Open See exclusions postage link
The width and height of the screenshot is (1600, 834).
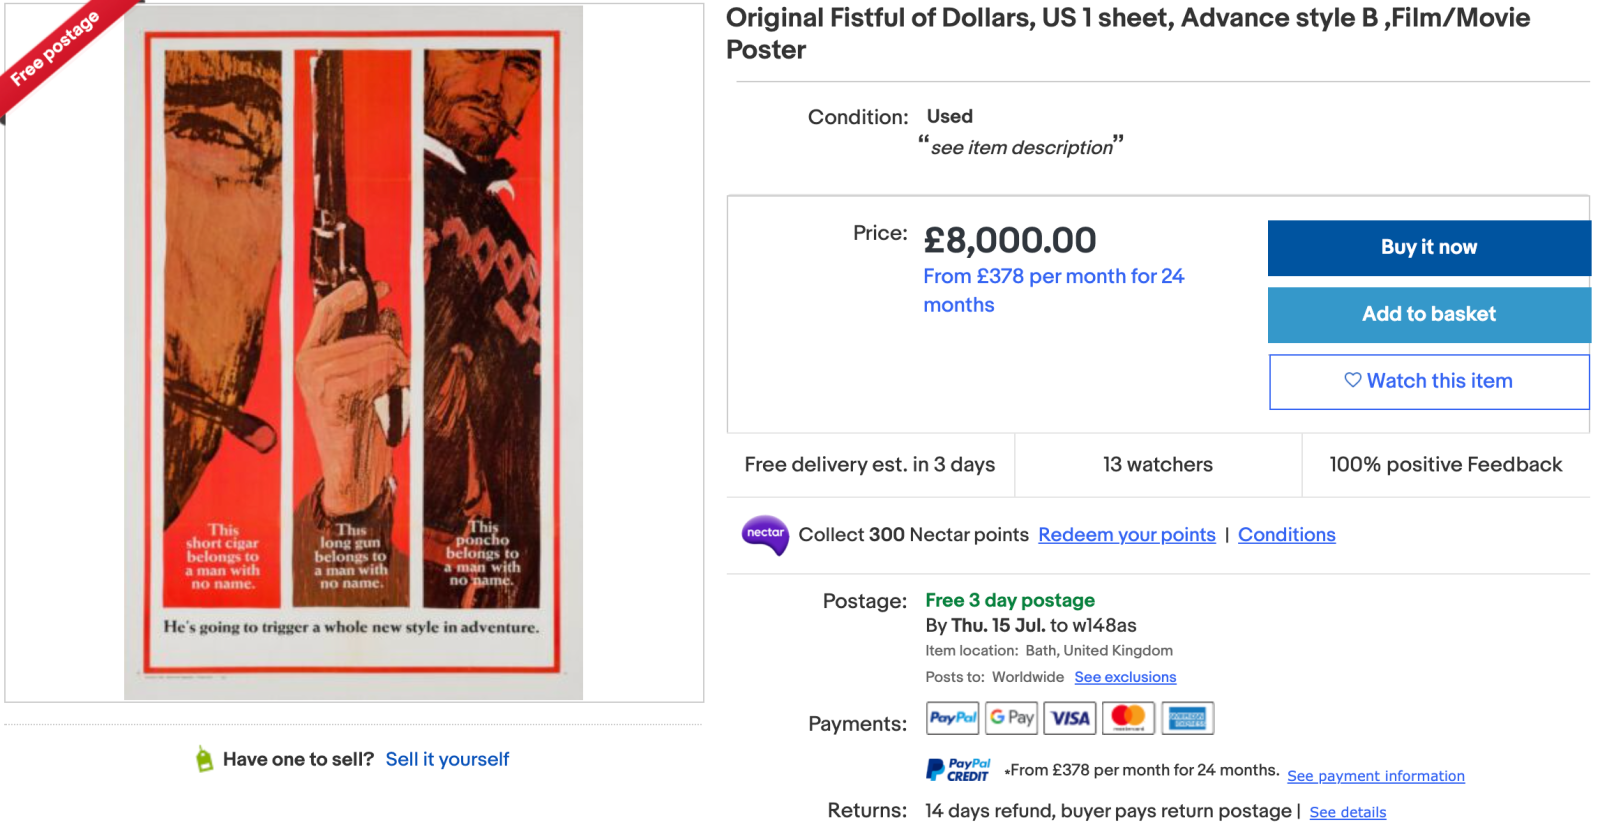pyautogui.click(x=1125, y=678)
